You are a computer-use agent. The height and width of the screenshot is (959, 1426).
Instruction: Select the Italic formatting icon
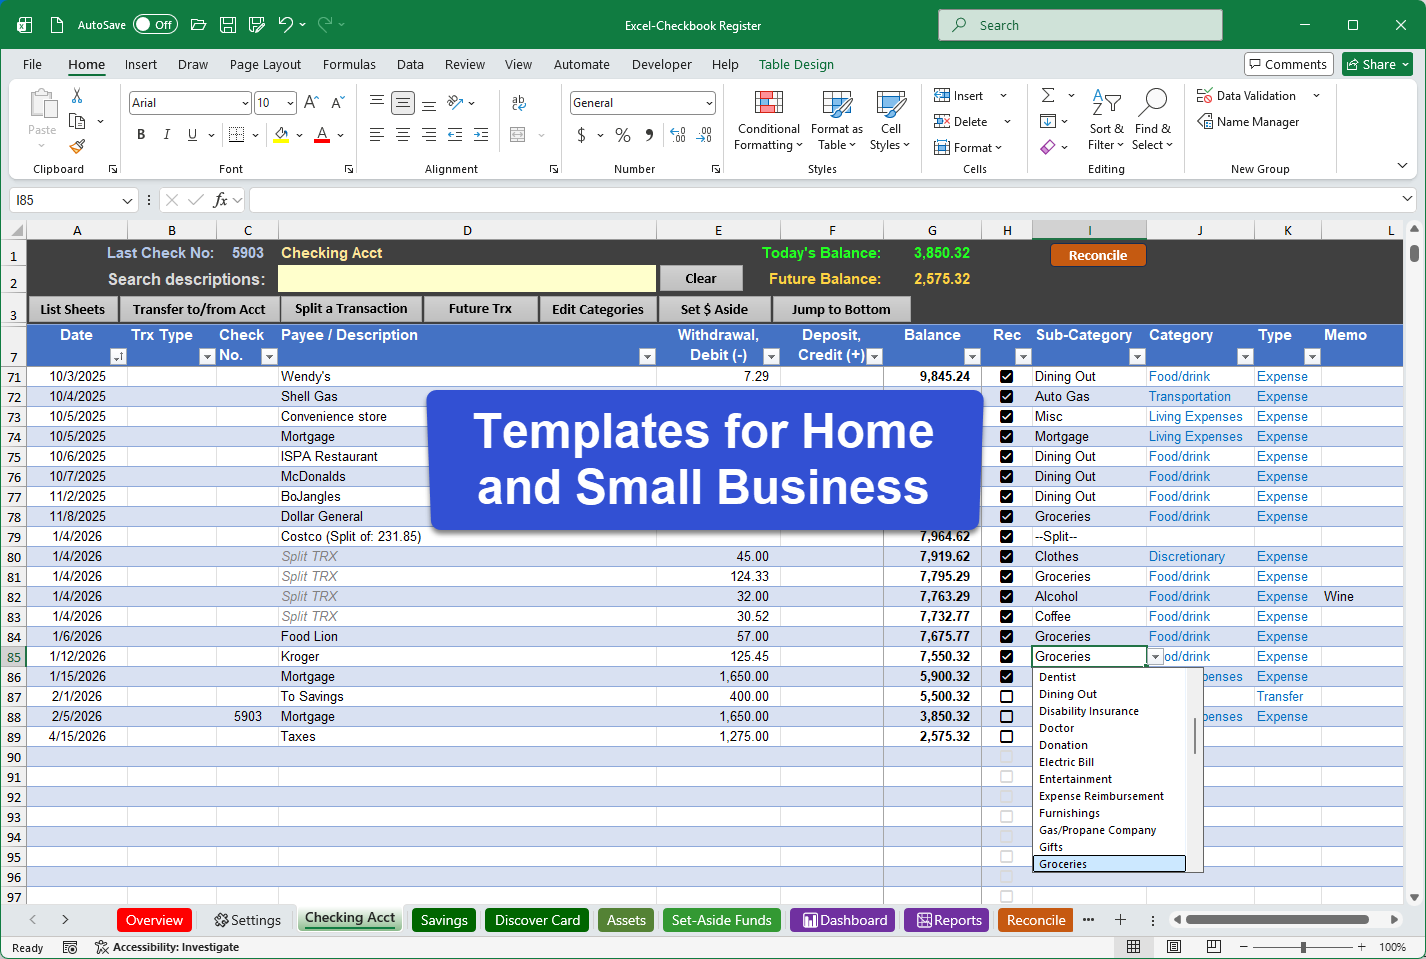point(166,133)
